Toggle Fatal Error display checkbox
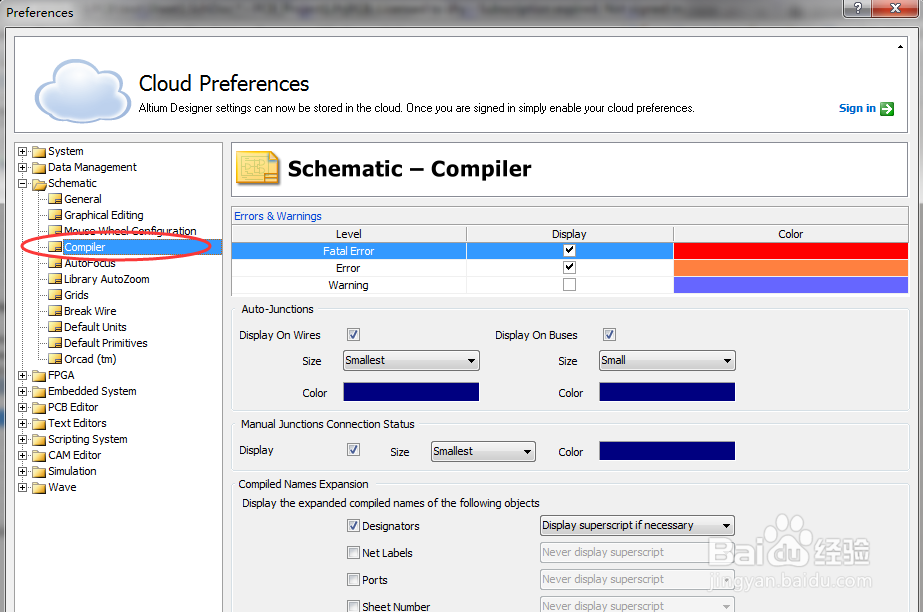Image resolution: width=923 pixels, height=612 pixels. tap(569, 250)
